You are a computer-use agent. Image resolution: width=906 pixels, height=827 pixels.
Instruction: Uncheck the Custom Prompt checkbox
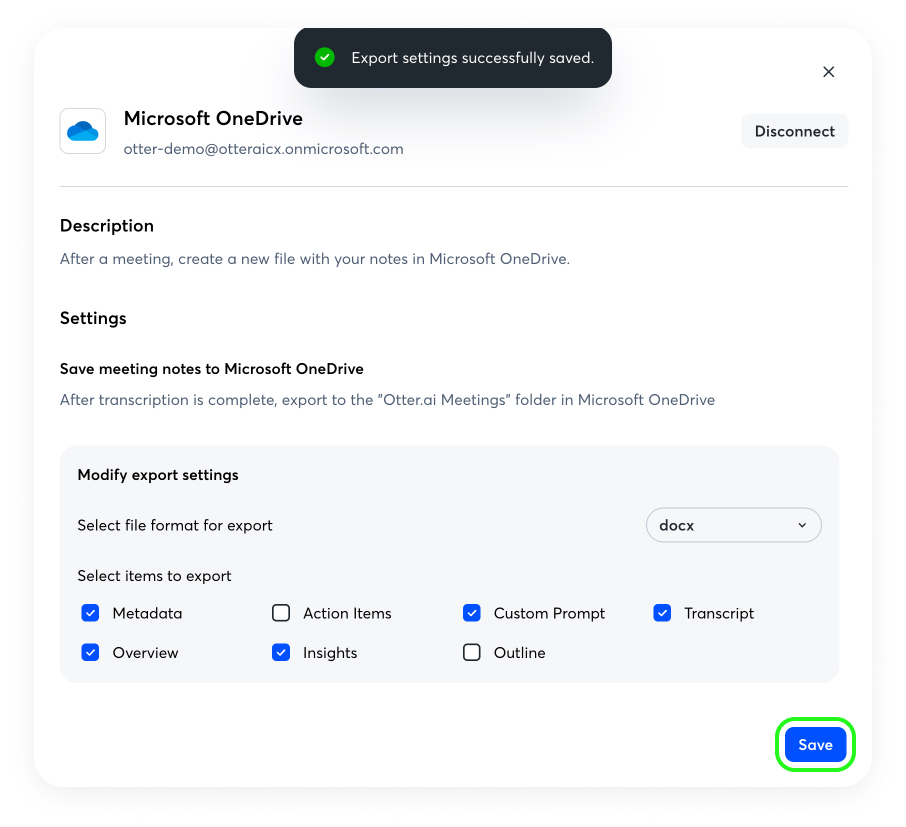click(471, 613)
